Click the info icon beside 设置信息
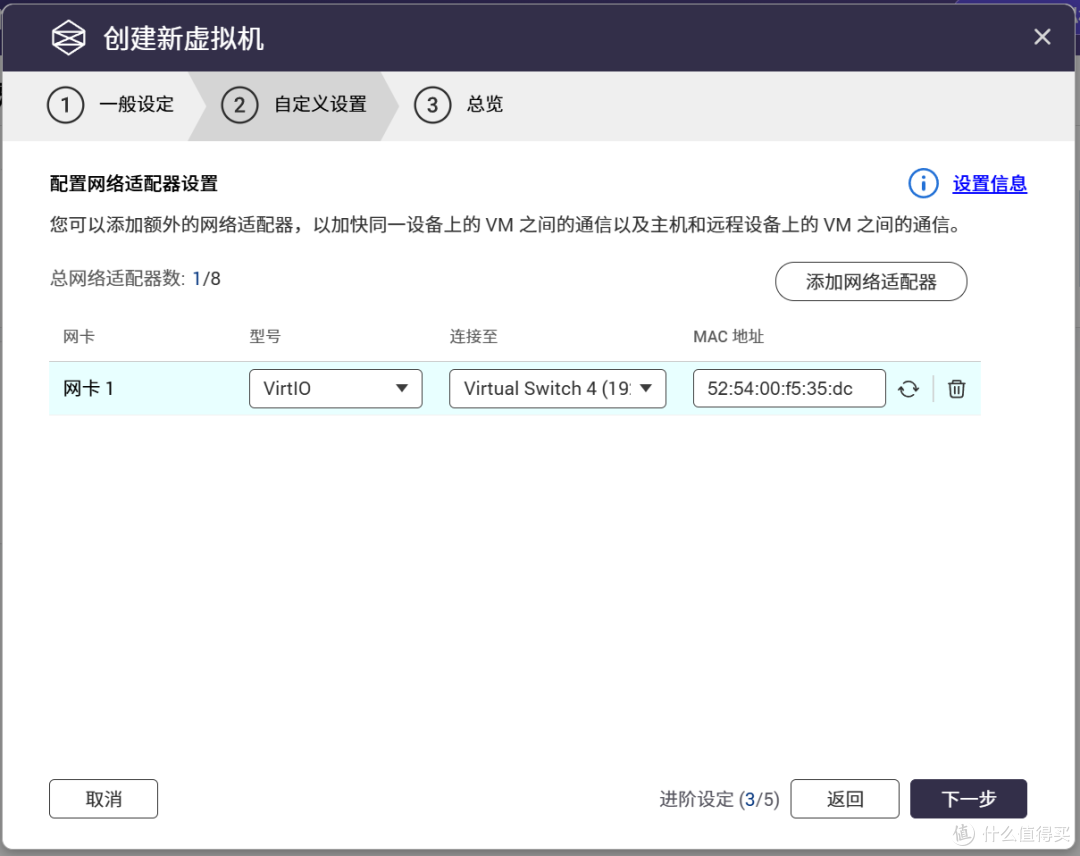 pyautogui.click(x=923, y=184)
